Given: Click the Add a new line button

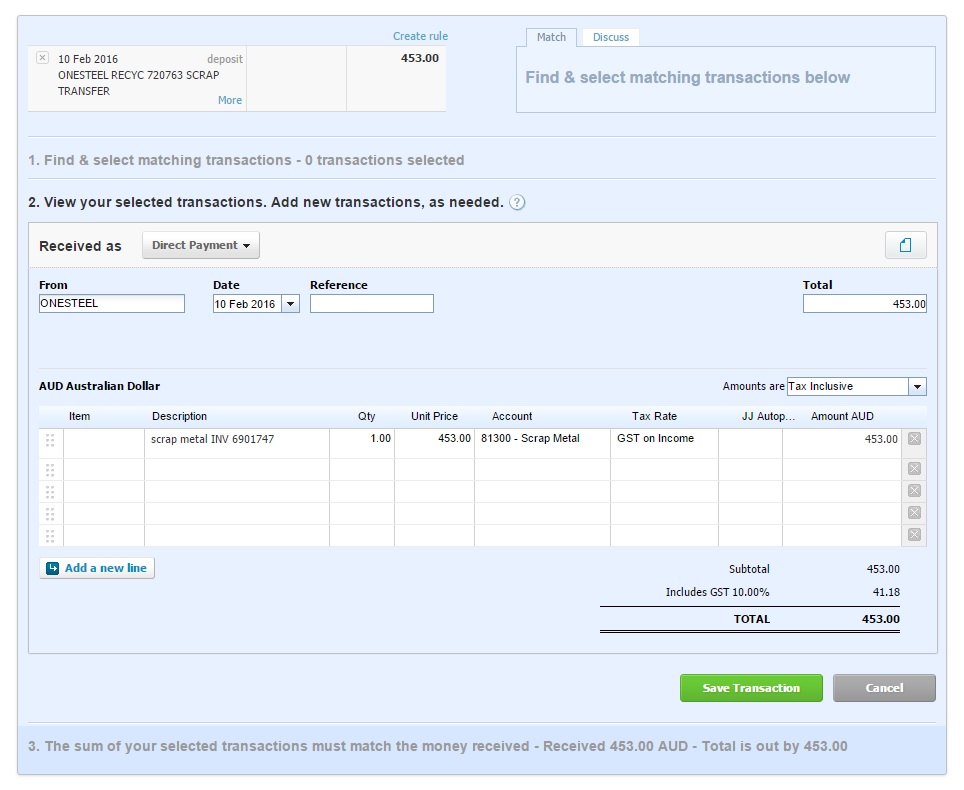Looking at the screenshot, I should (97, 568).
